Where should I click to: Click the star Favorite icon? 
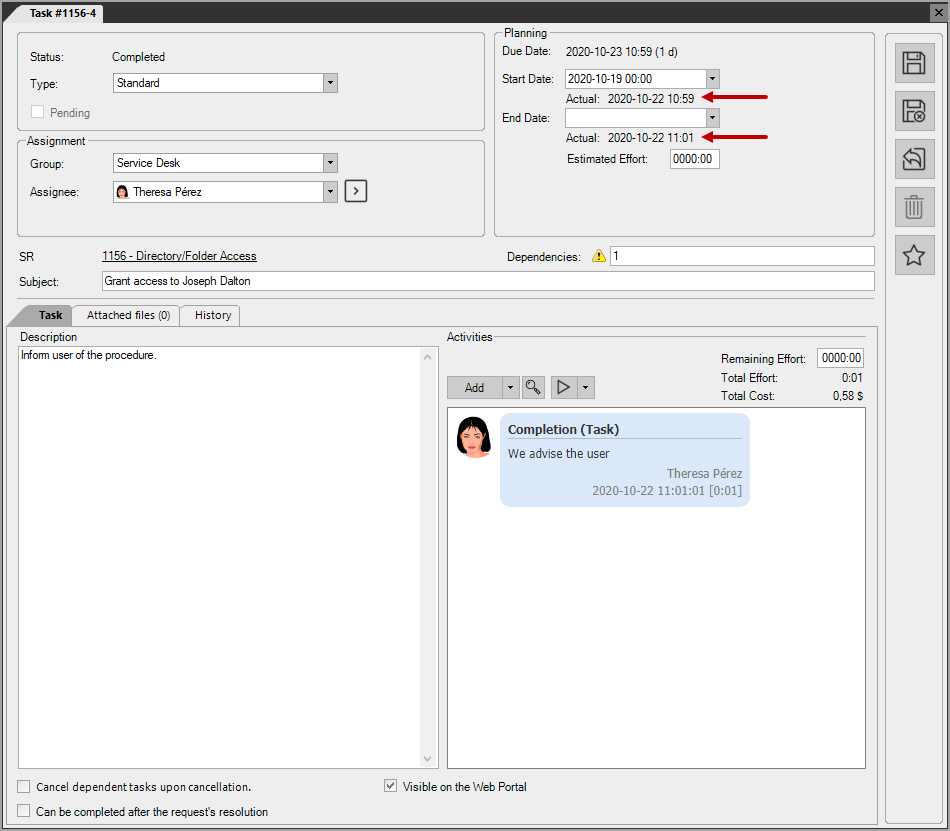click(913, 255)
